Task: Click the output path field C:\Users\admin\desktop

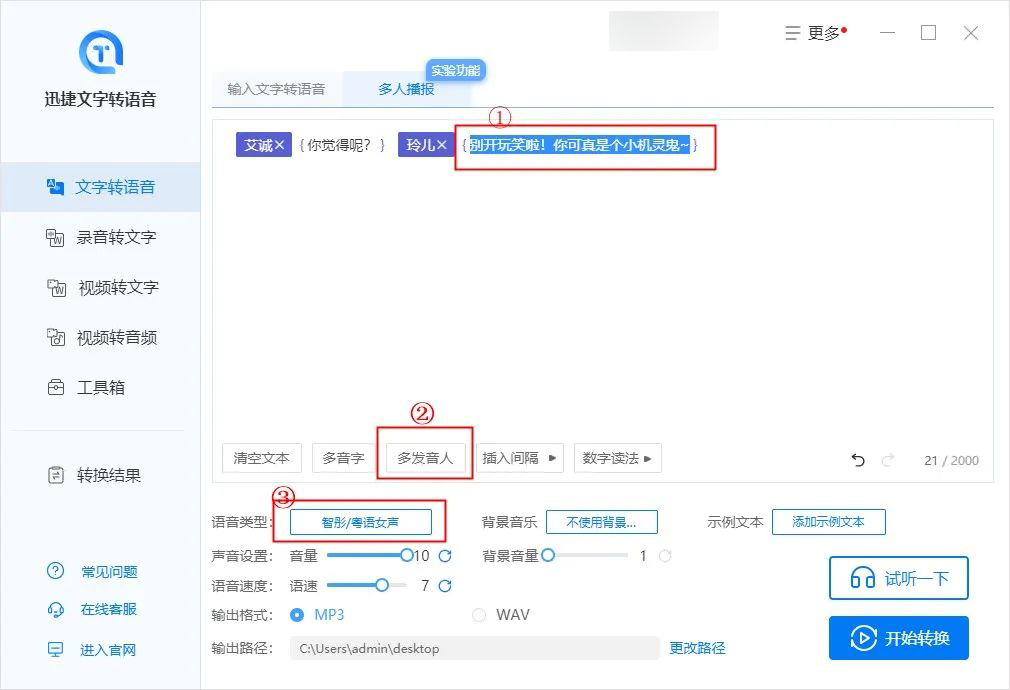Action: [x=475, y=648]
